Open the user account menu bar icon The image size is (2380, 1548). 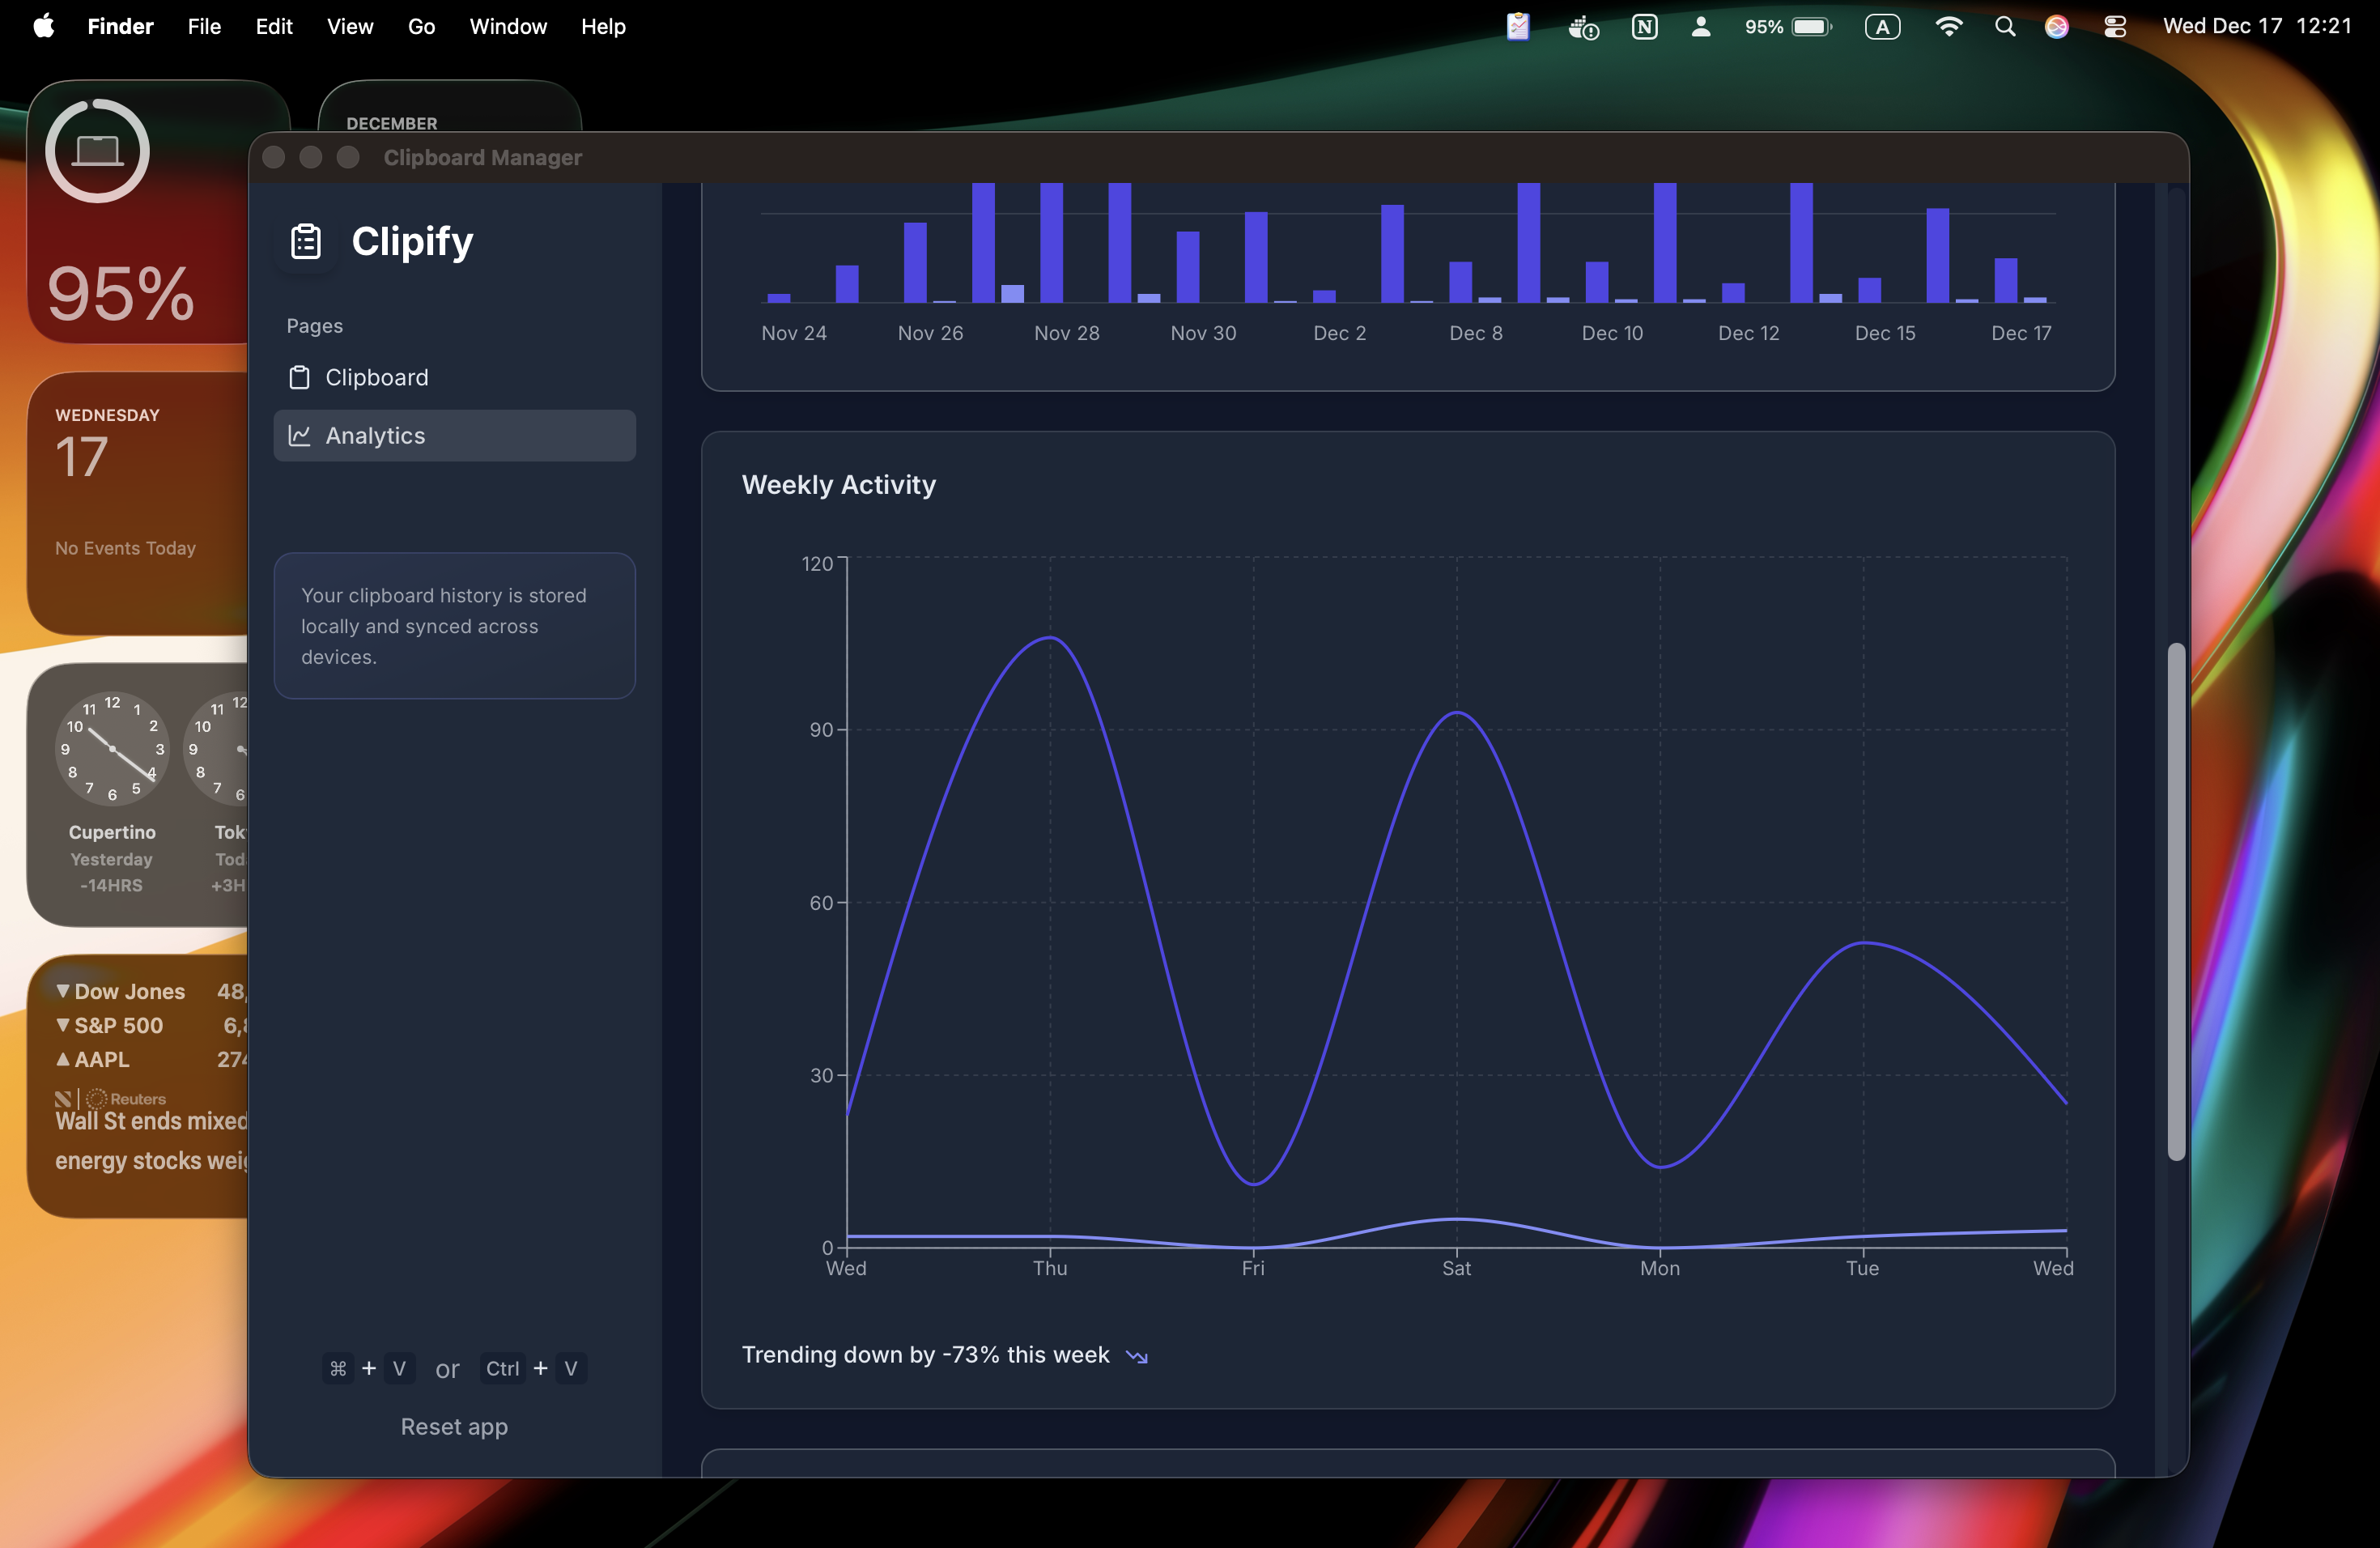(1700, 27)
